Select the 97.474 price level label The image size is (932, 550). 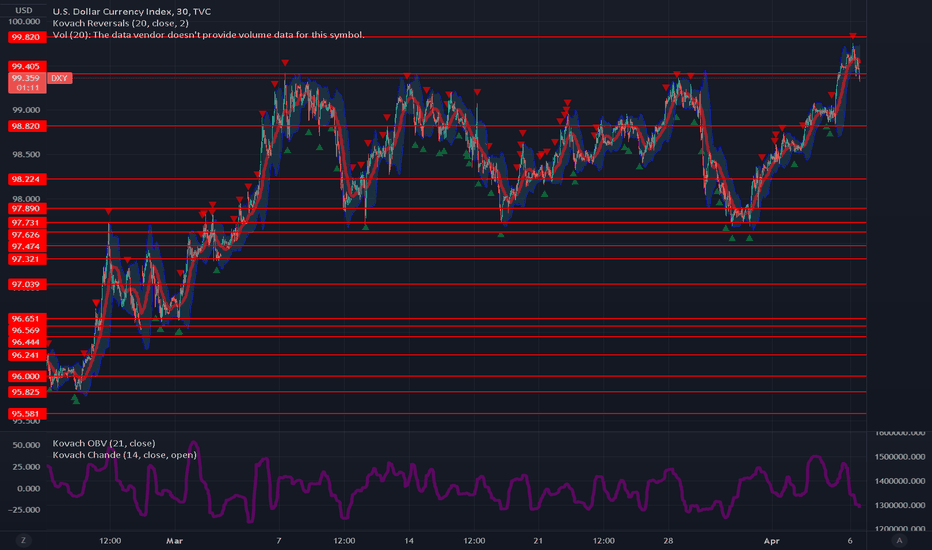coord(27,246)
